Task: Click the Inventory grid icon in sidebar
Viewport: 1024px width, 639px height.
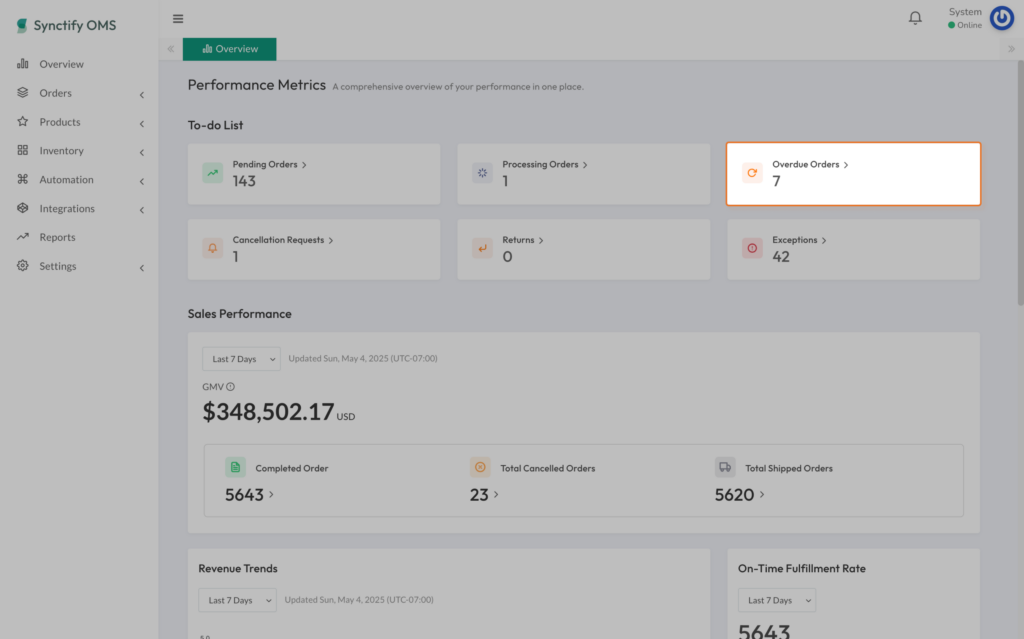Action: 23,150
